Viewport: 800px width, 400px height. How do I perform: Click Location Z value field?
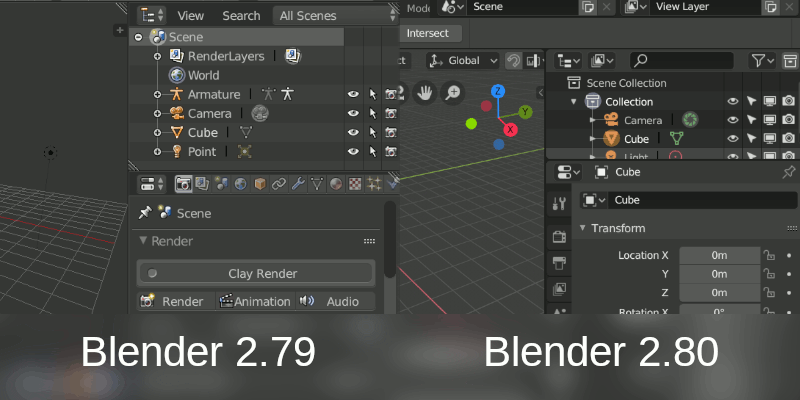[719, 292]
